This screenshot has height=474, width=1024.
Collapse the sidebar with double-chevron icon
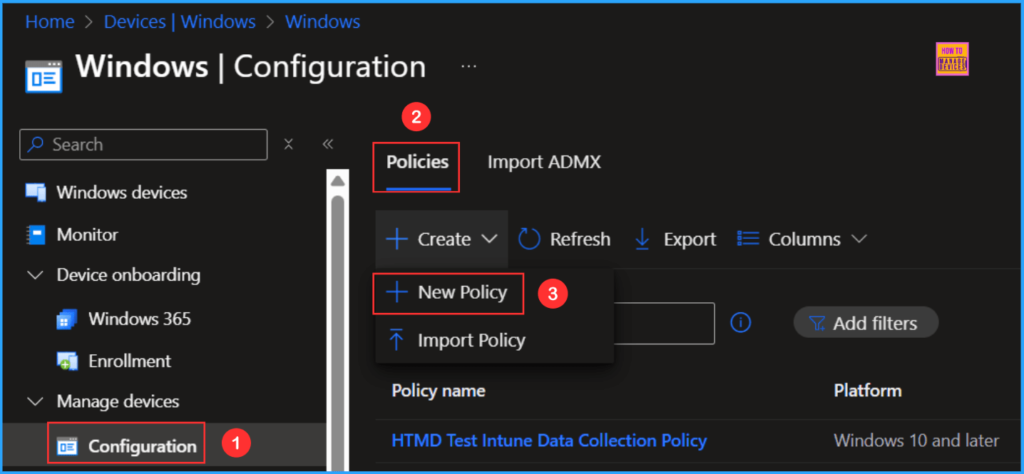point(327,144)
